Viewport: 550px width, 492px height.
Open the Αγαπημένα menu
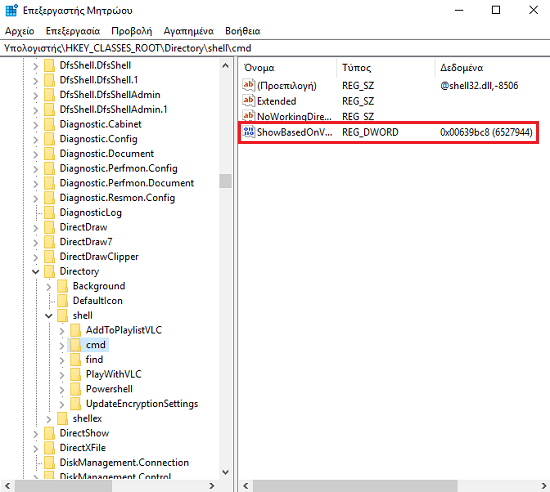(189, 31)
